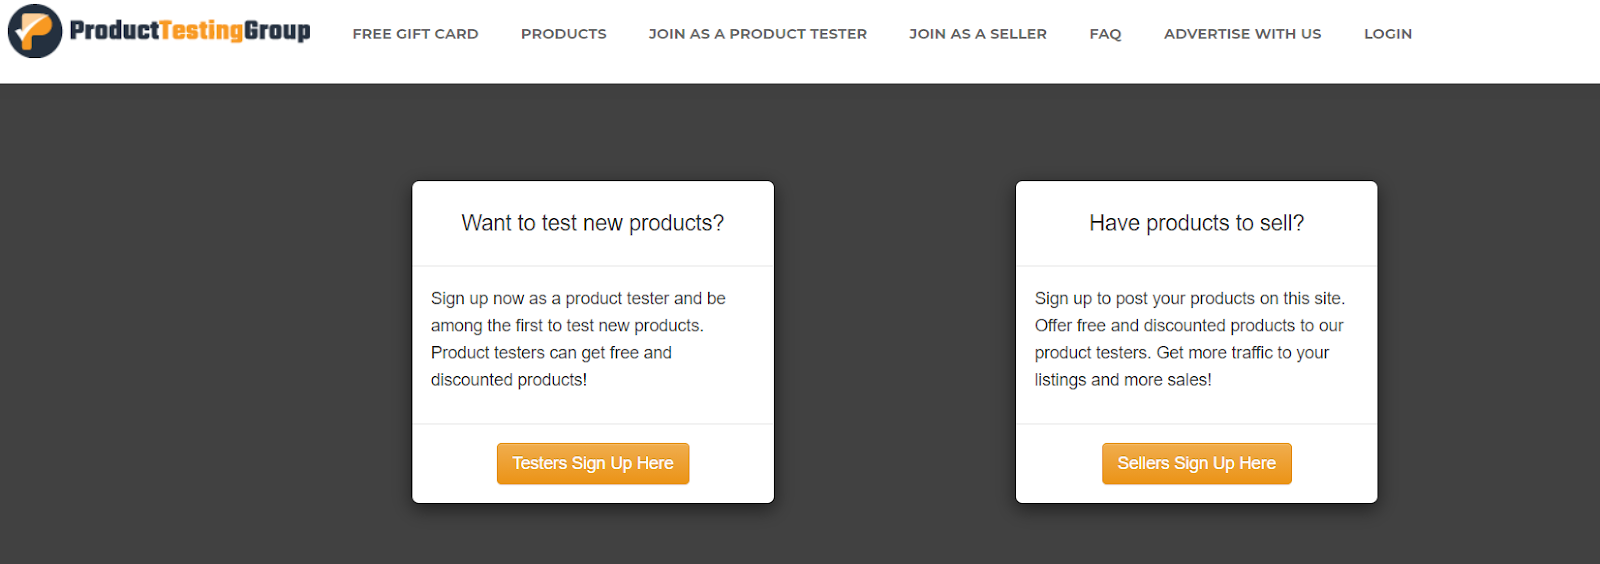Go to the Products menu item
This screenshot has width=1600, height=564.
563,34
